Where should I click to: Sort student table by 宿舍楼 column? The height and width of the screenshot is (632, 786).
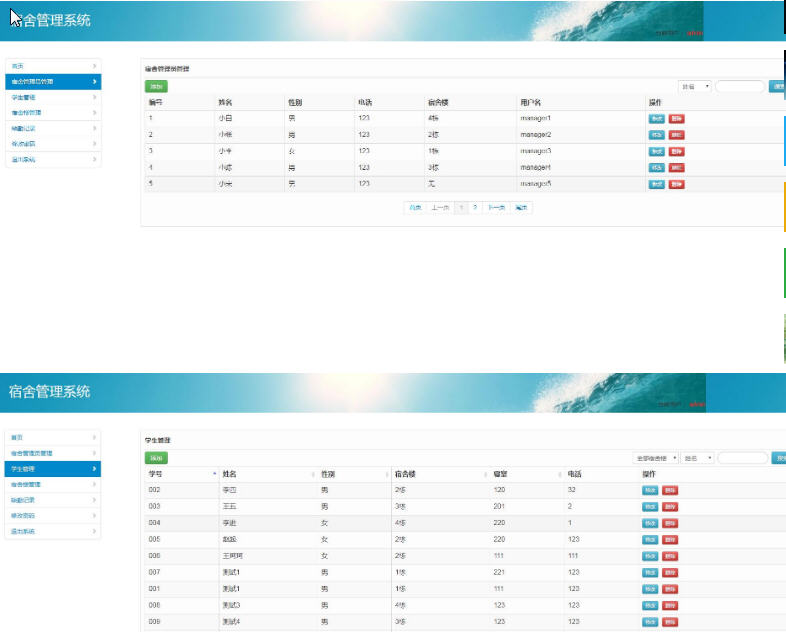441,474
